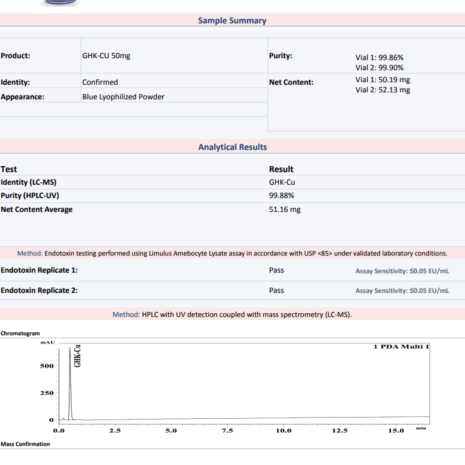Click the '5.0' x-axis tick label

tap(171, 431)
